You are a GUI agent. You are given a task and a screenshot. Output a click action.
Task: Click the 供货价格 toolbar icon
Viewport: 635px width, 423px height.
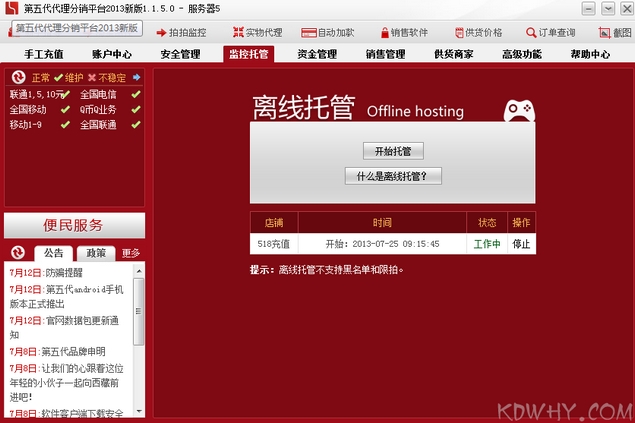coord(458,32)
